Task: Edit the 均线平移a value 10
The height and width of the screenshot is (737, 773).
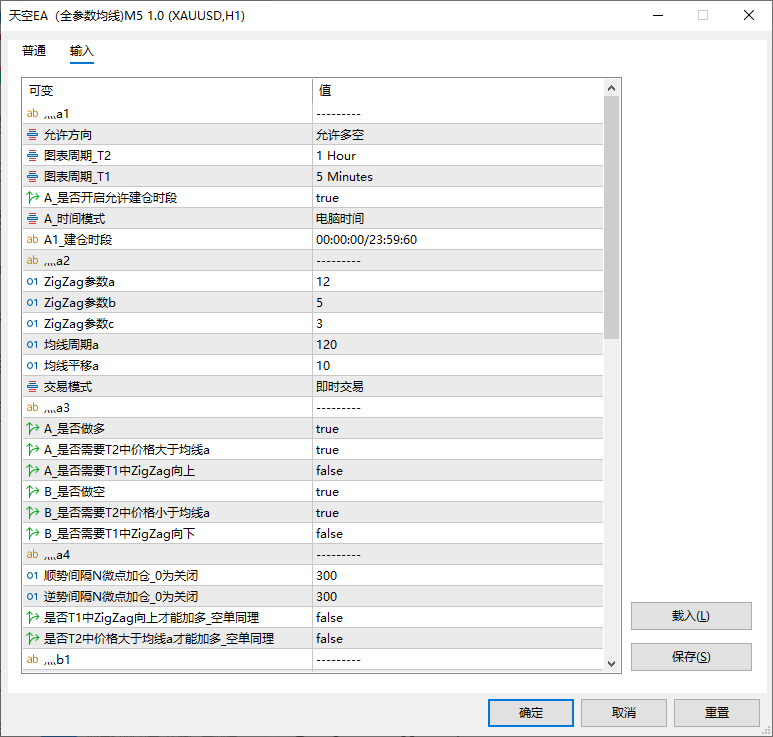Action: tap(457, 365)
